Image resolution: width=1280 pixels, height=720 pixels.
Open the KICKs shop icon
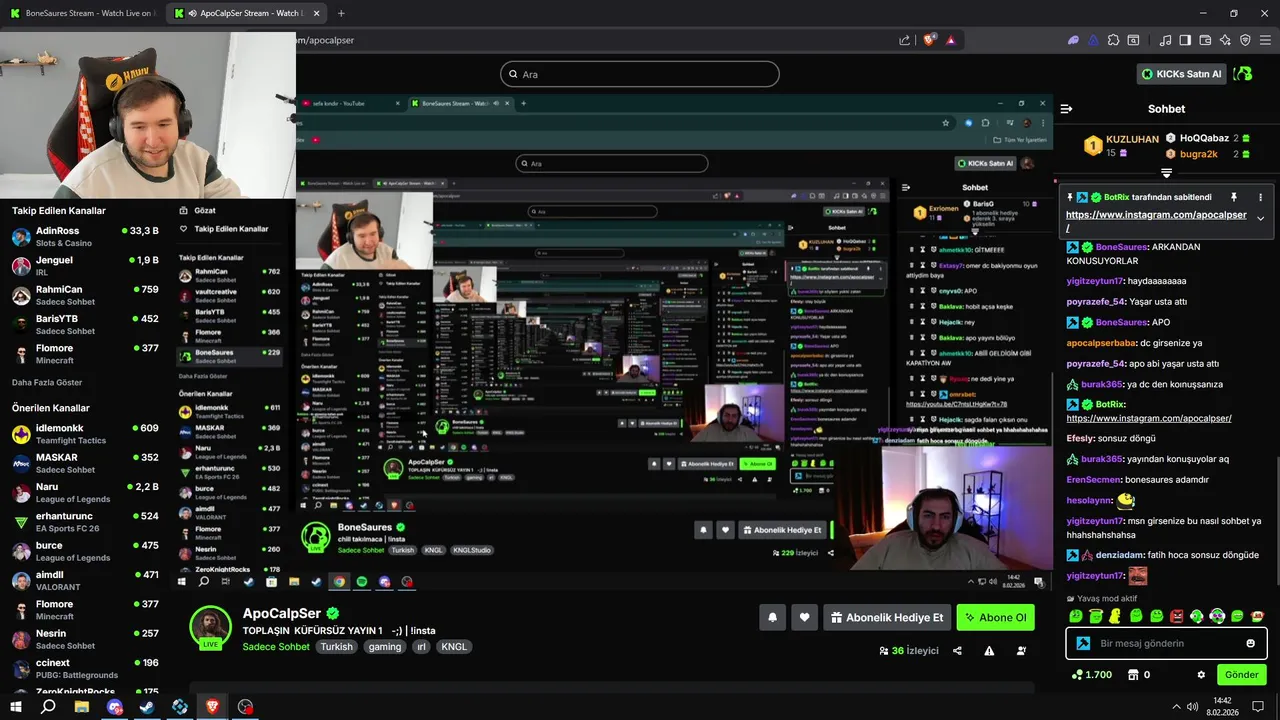(x=1133, y=675)
